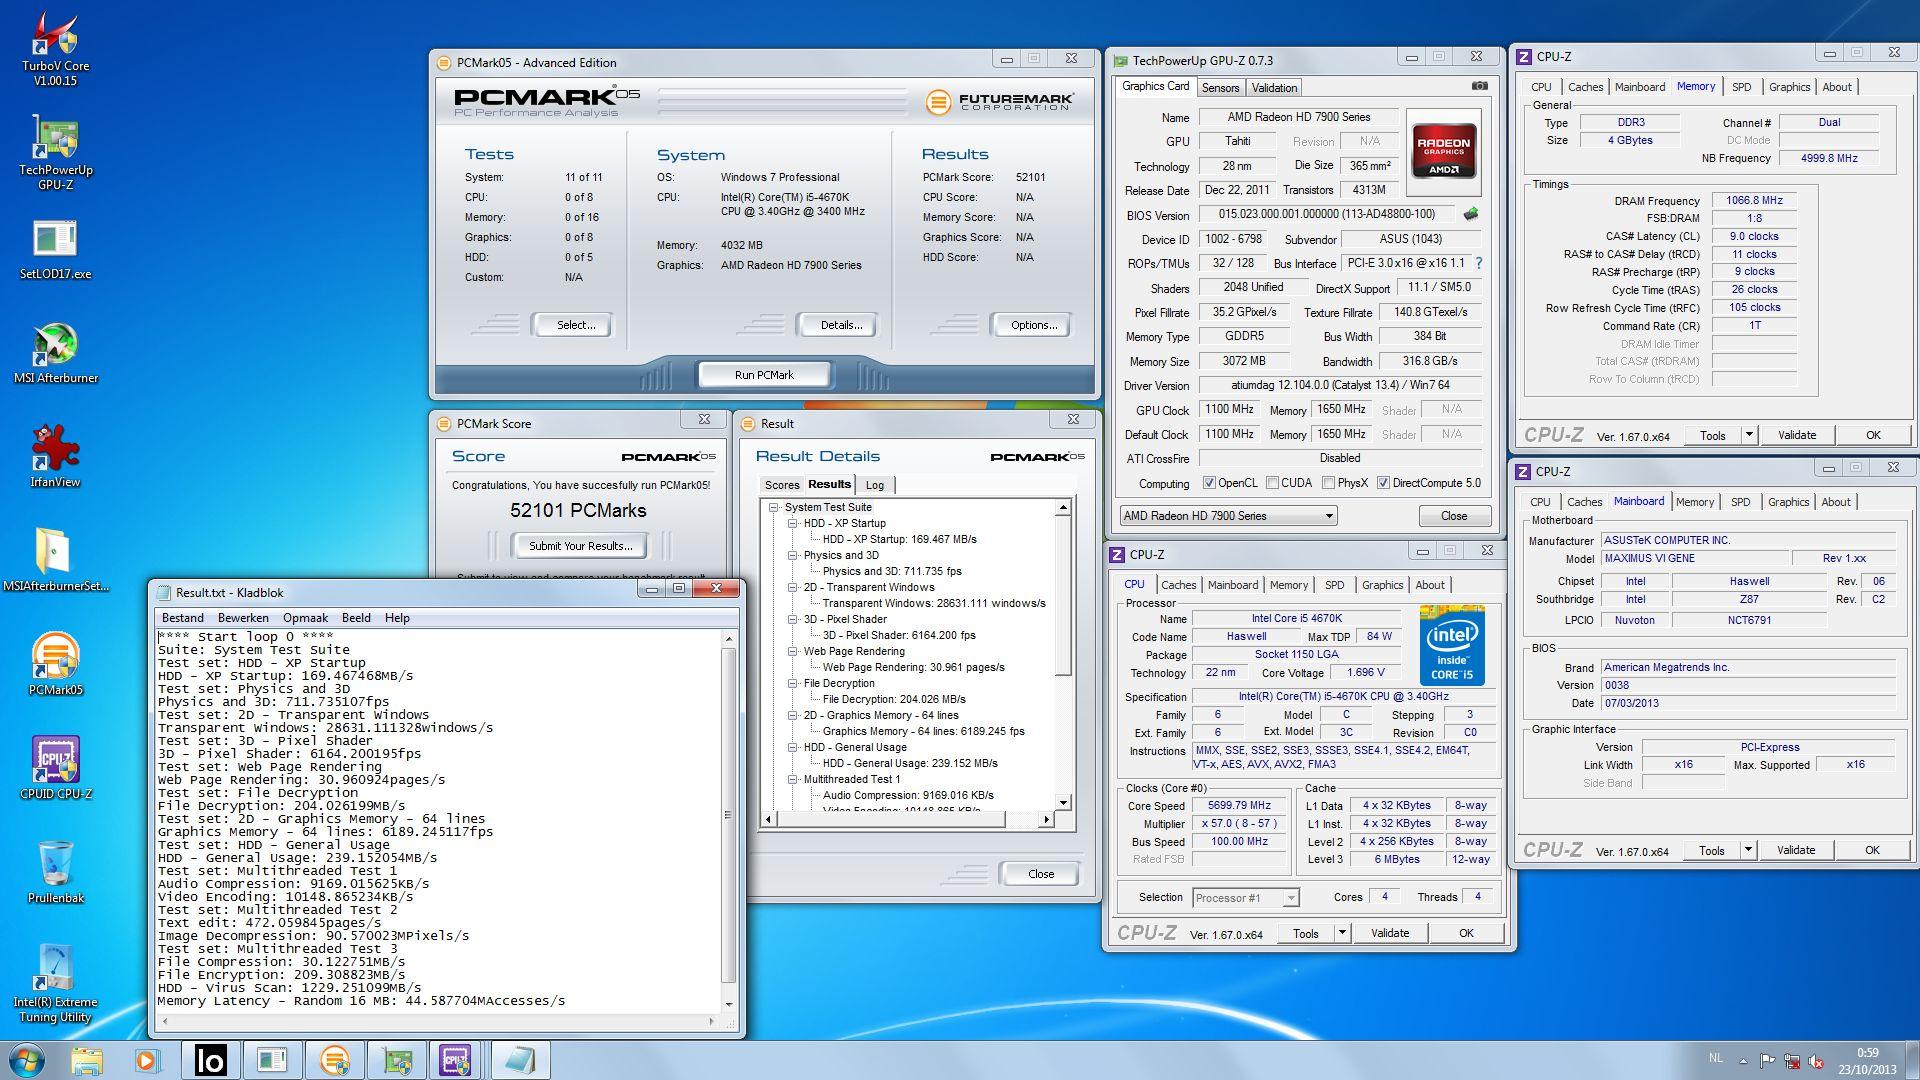Image resolution: width=1920 pixels, height=1080 pixels.
Task: Select SetLOD17.exe desktop icon
Action: click(x=56, y=250)
